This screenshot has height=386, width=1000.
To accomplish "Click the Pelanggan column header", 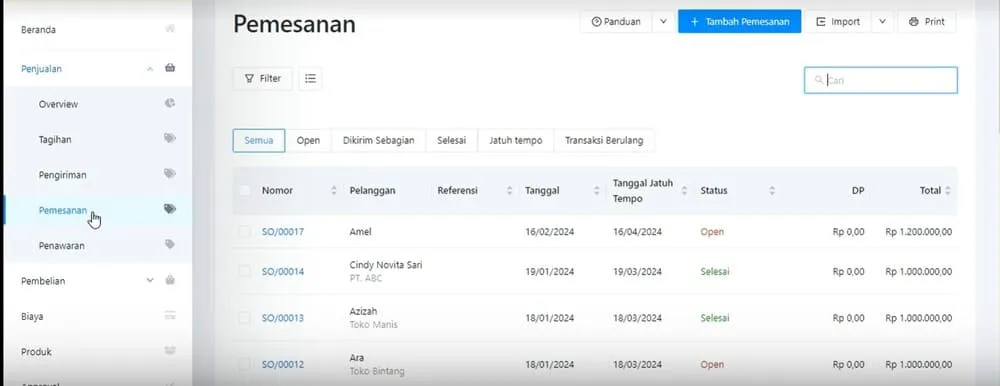I will point(372,190).
